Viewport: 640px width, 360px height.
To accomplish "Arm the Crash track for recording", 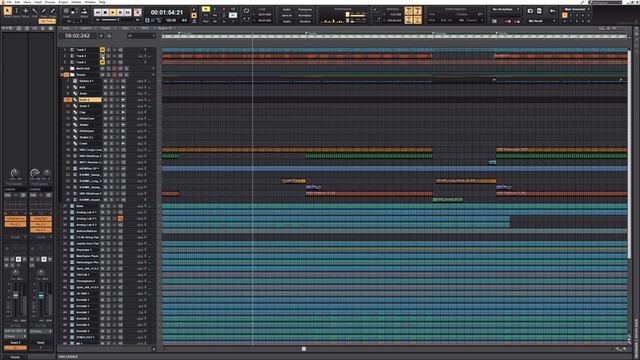I will click(117, 143).
